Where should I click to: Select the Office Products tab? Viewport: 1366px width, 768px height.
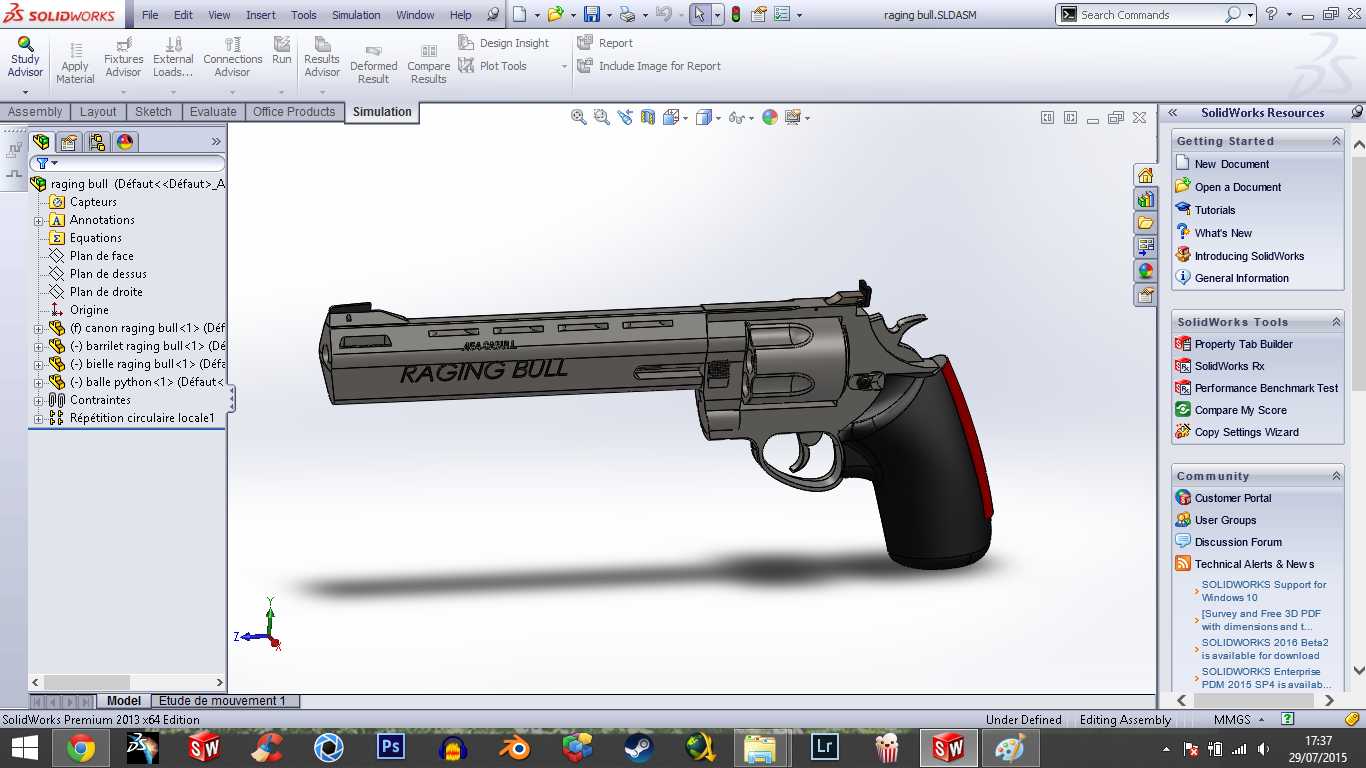294,112
